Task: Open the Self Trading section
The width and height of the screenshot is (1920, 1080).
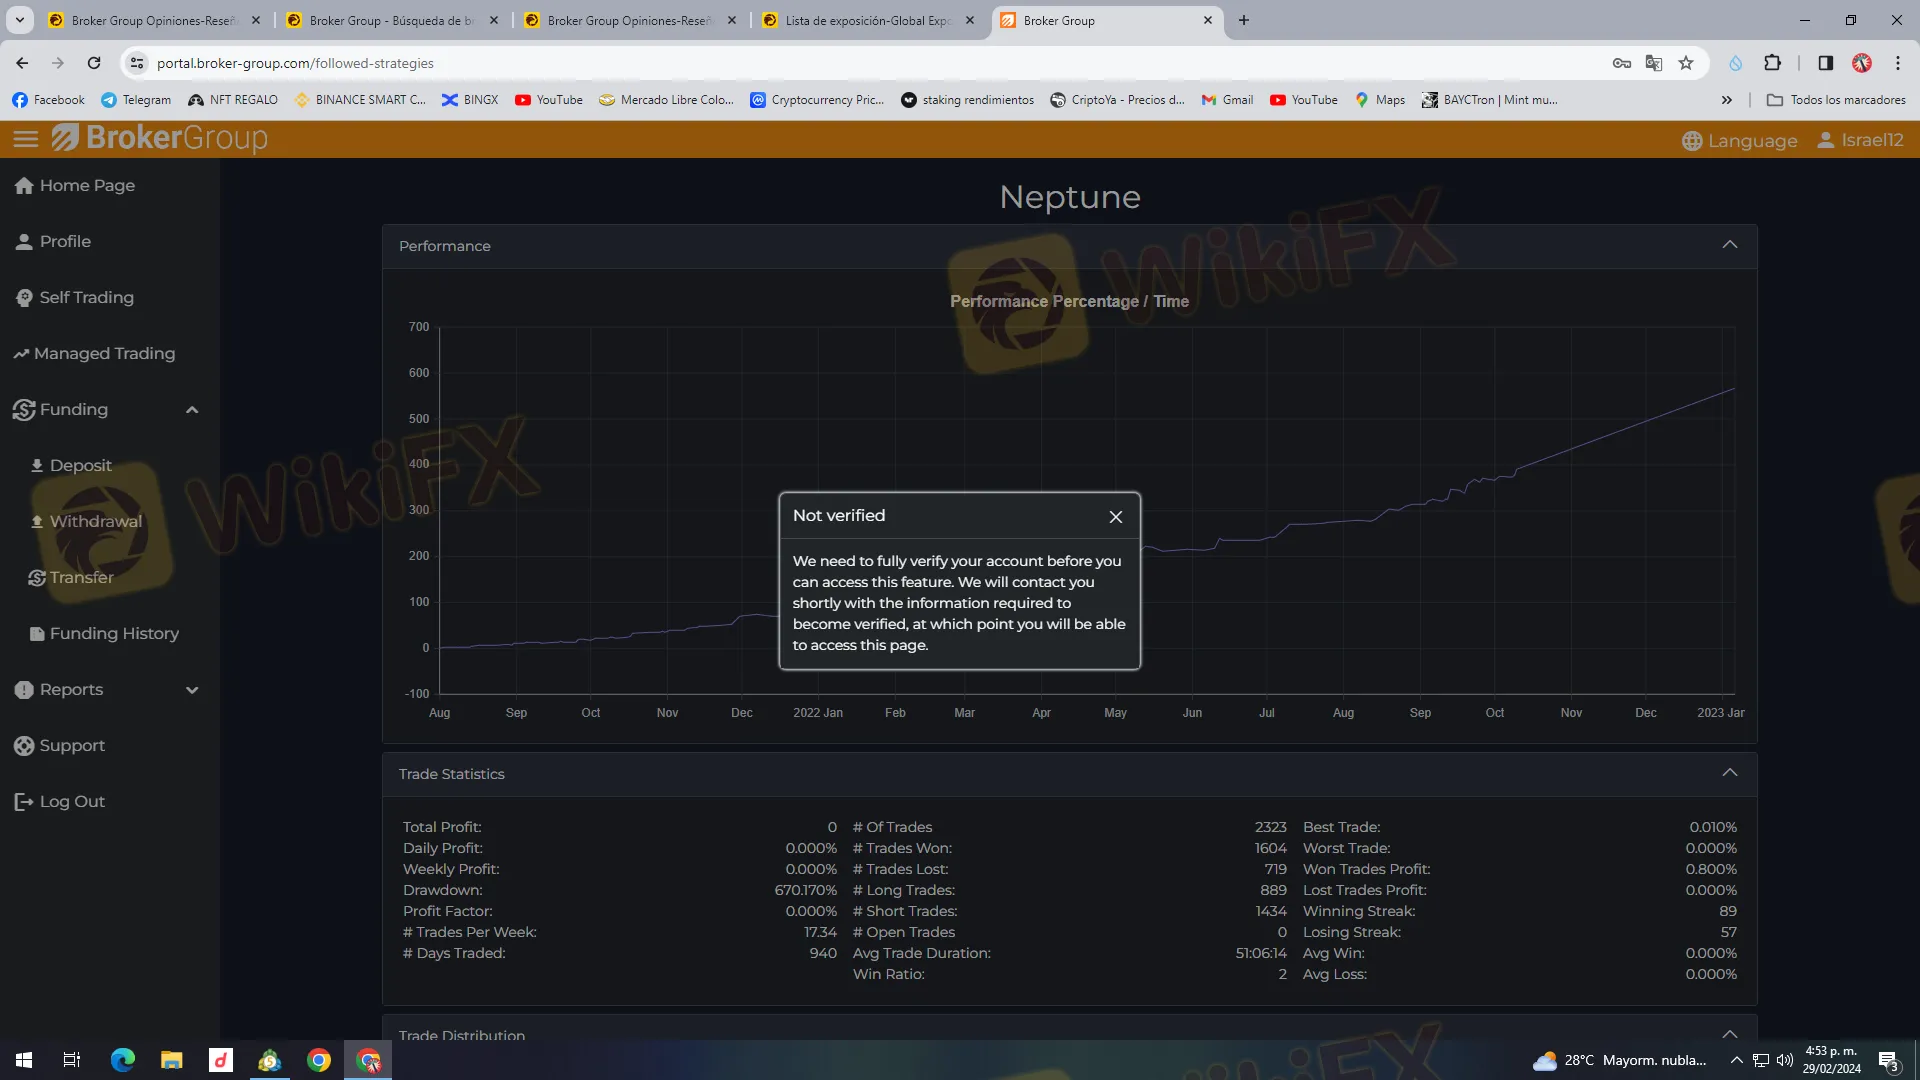Action: coord(75,298)
